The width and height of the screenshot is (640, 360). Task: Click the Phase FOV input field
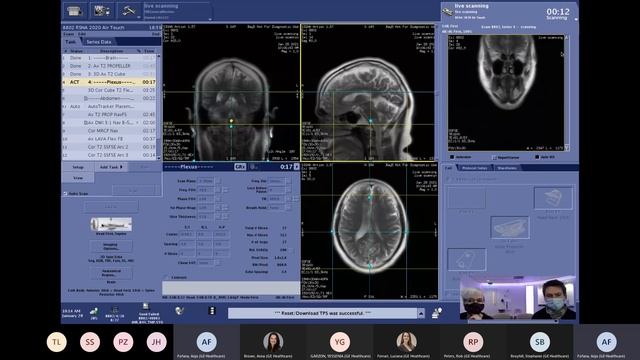click(206, 199)
